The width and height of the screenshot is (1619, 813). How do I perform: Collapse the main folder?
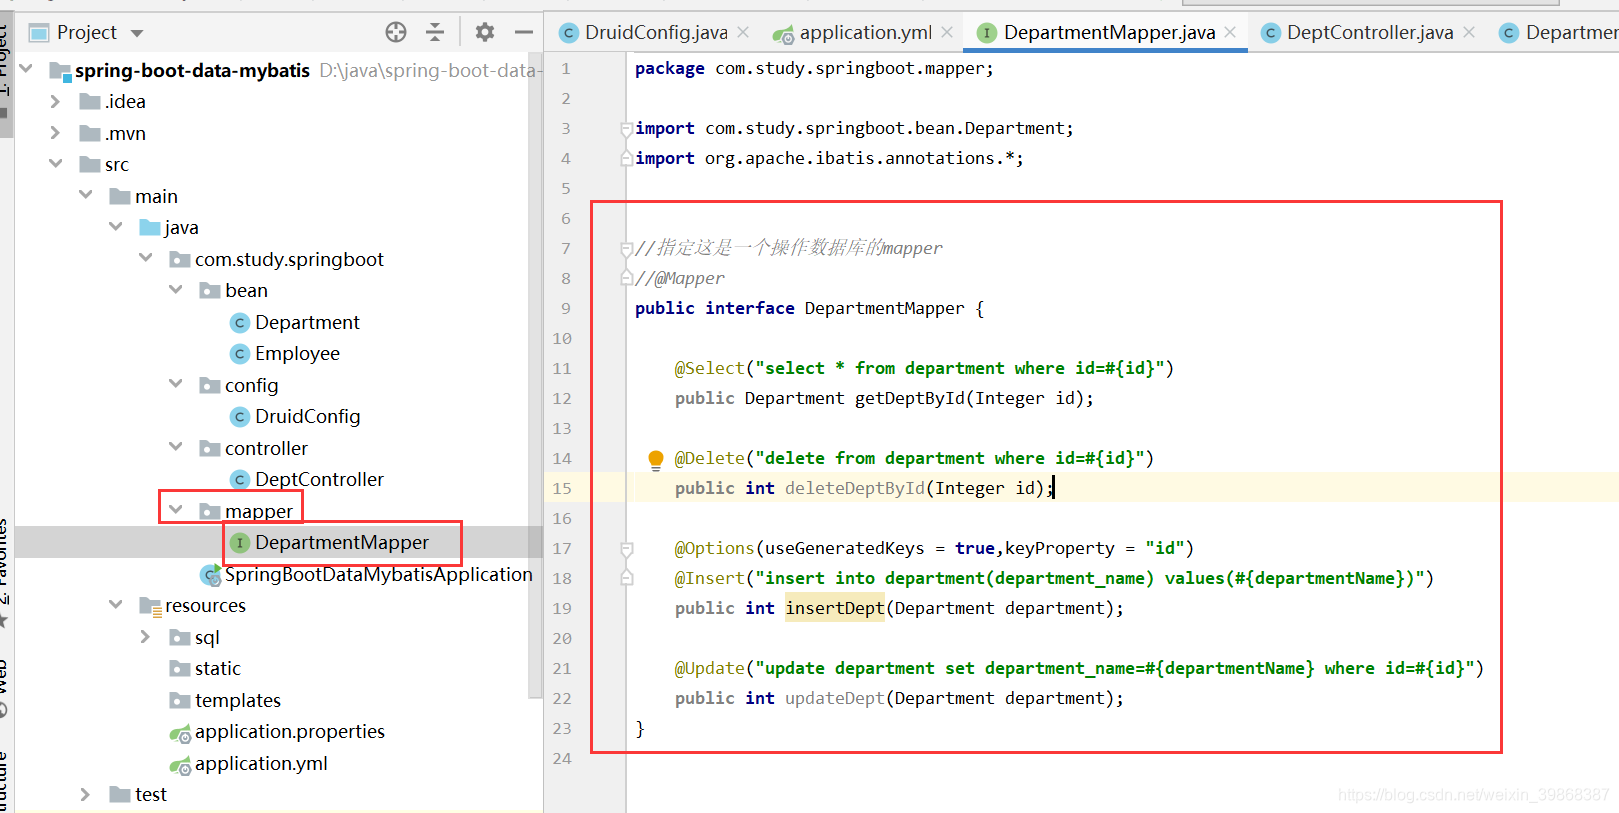tap(86, 195)
